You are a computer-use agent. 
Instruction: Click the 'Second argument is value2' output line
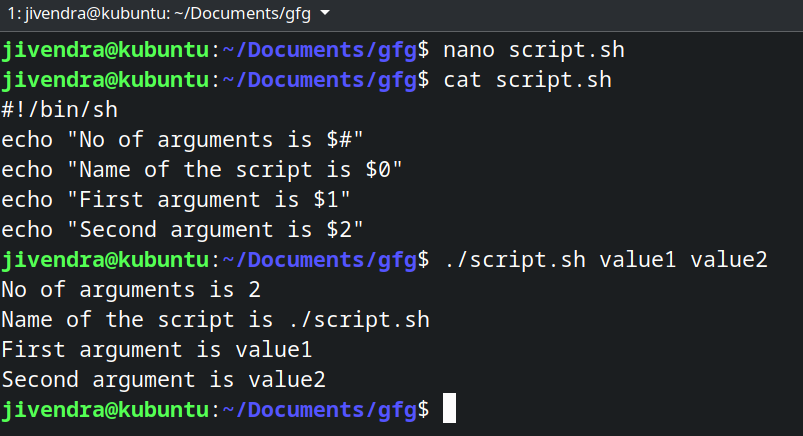[x=163, y=380]
